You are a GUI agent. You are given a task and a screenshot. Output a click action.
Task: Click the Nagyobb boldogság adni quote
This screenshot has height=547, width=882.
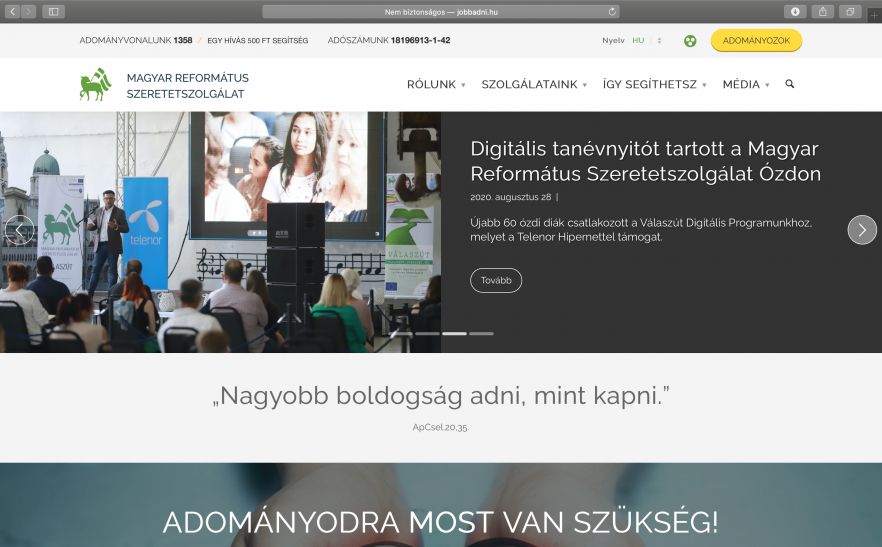(440, 396)
